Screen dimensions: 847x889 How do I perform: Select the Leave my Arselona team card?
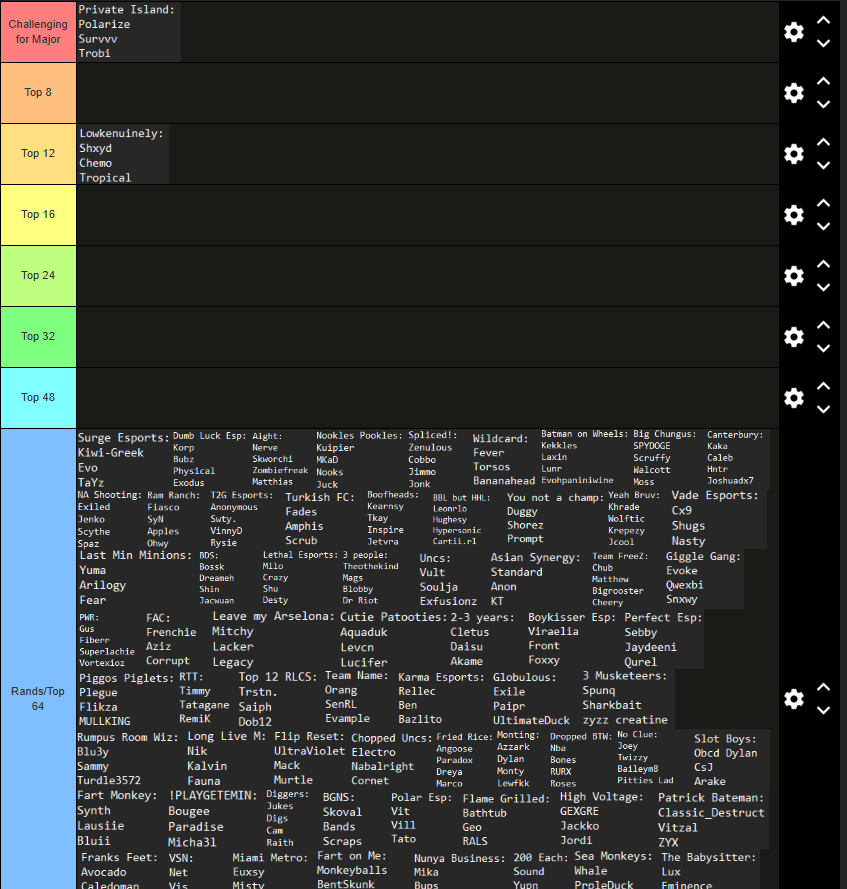pyautogui.click(x=273, y=640)
